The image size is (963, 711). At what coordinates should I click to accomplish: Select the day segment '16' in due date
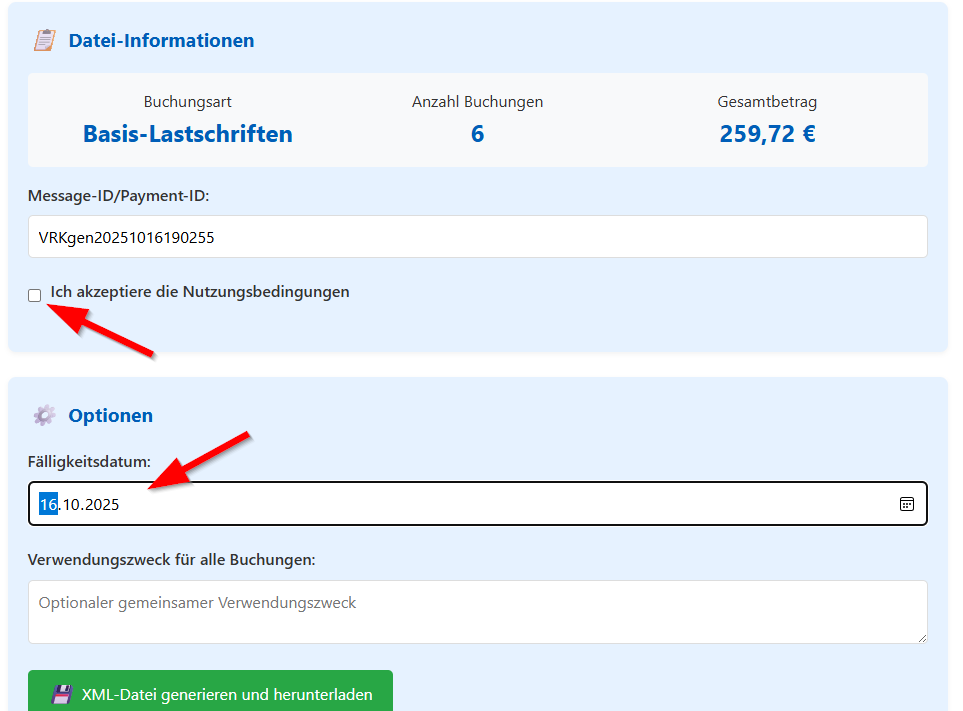click(48, 505)
